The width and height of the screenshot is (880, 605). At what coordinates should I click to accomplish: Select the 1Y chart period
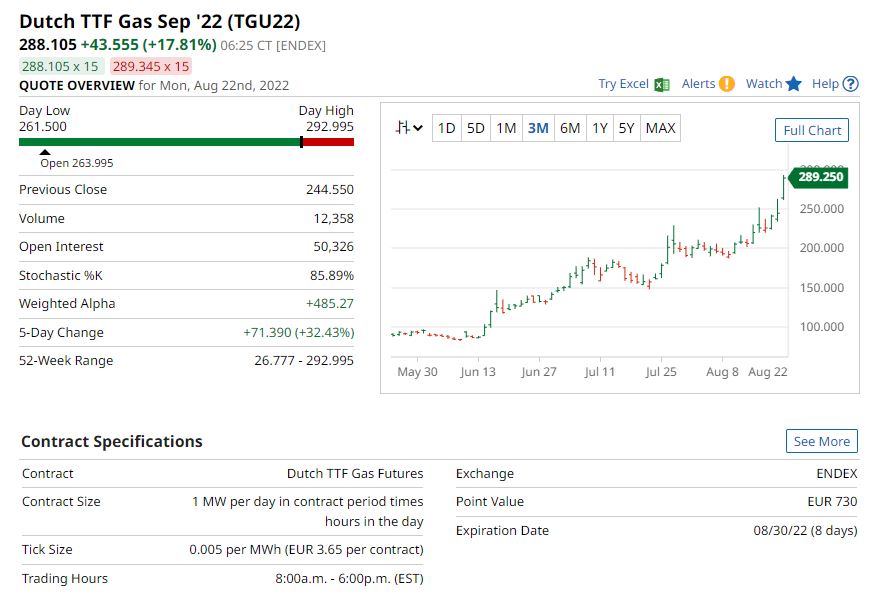tap(599, 128)
